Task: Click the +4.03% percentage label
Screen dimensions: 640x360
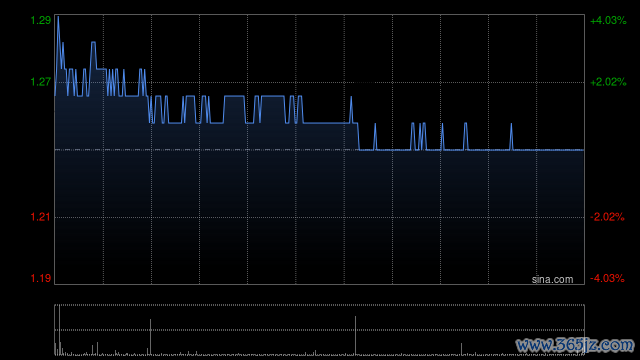Action: click(x=608, y=20)
